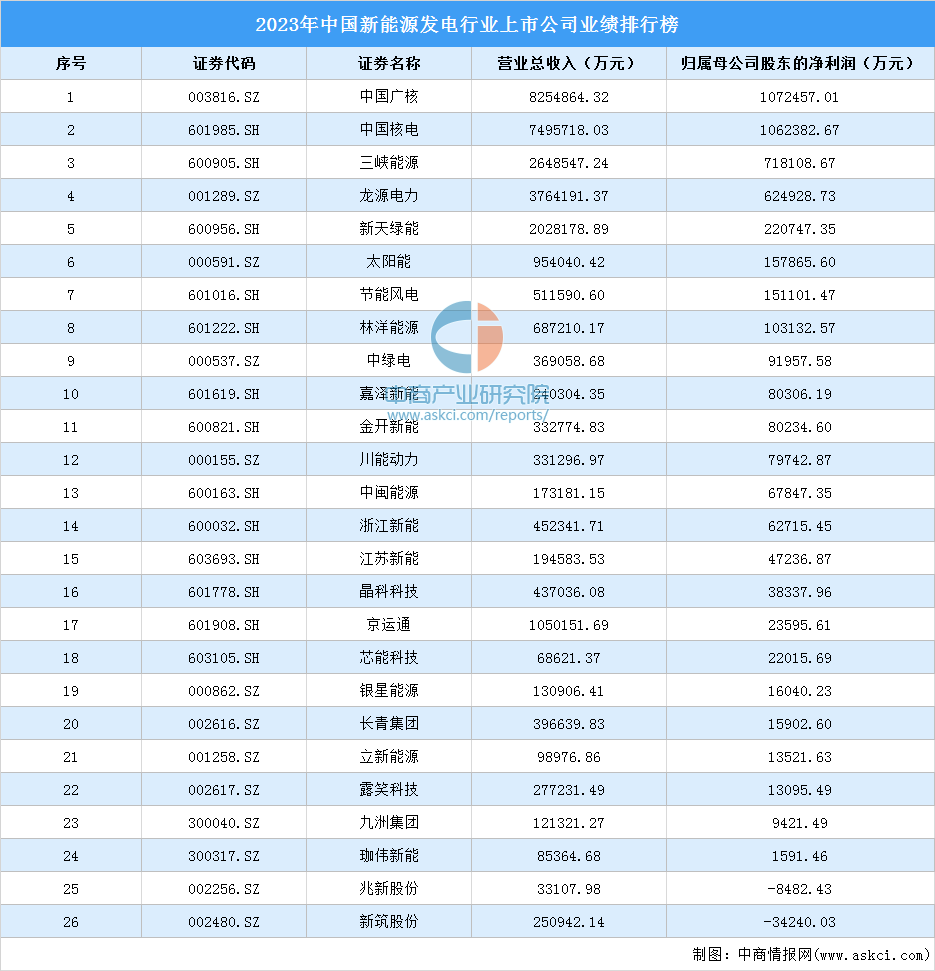Click company name "芯能科技"

(x=389, y=658)
